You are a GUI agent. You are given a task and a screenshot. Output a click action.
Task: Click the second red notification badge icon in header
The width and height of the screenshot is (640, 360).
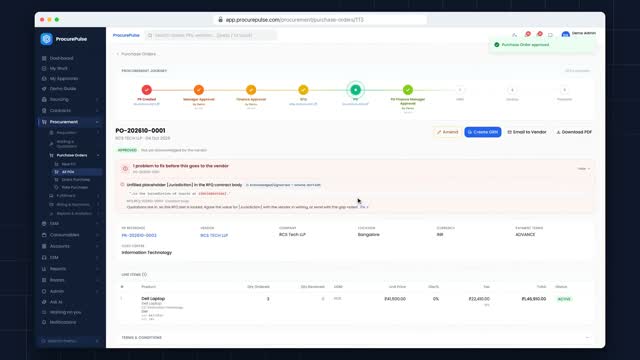click(x=540, y=34)
